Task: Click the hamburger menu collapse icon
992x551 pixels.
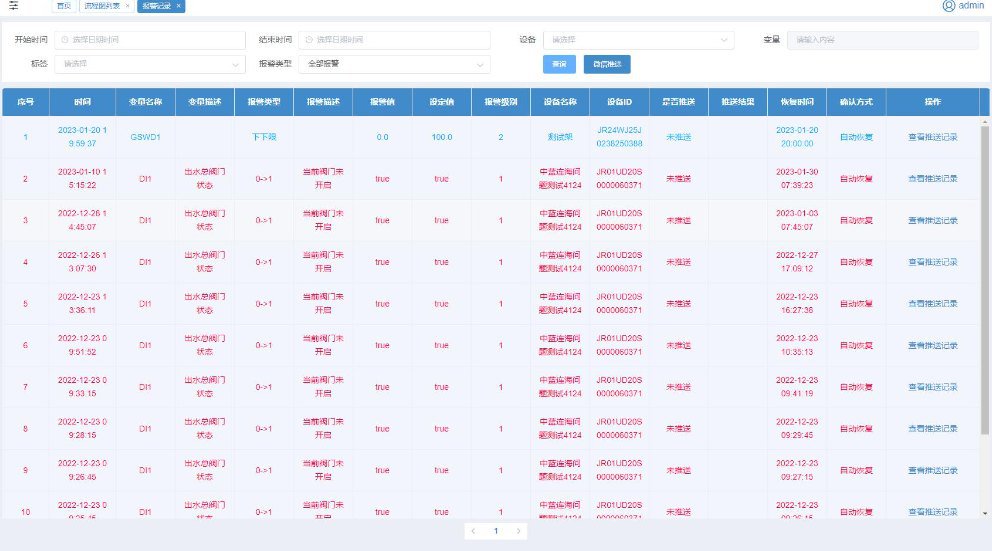Action: (x=14, y=6)
